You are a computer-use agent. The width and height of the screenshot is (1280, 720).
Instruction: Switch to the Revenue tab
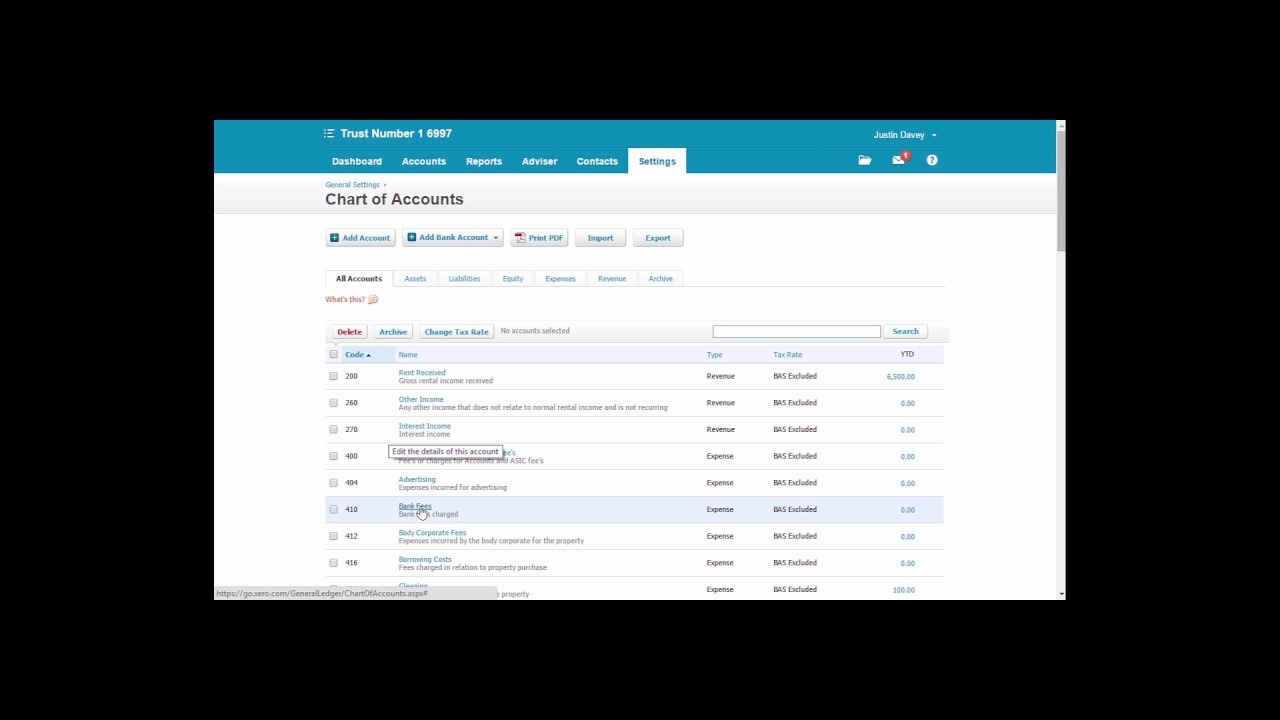click(x=612, y=279)
